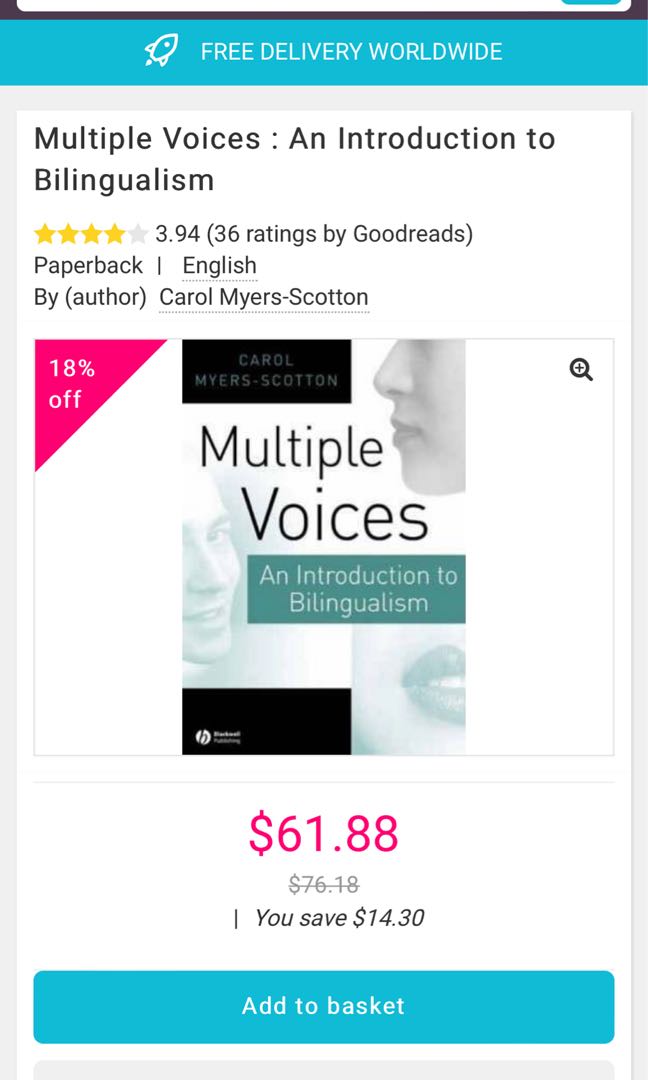Select the fifth gray star
The image size is (648, 1080).
click(136, 233)
